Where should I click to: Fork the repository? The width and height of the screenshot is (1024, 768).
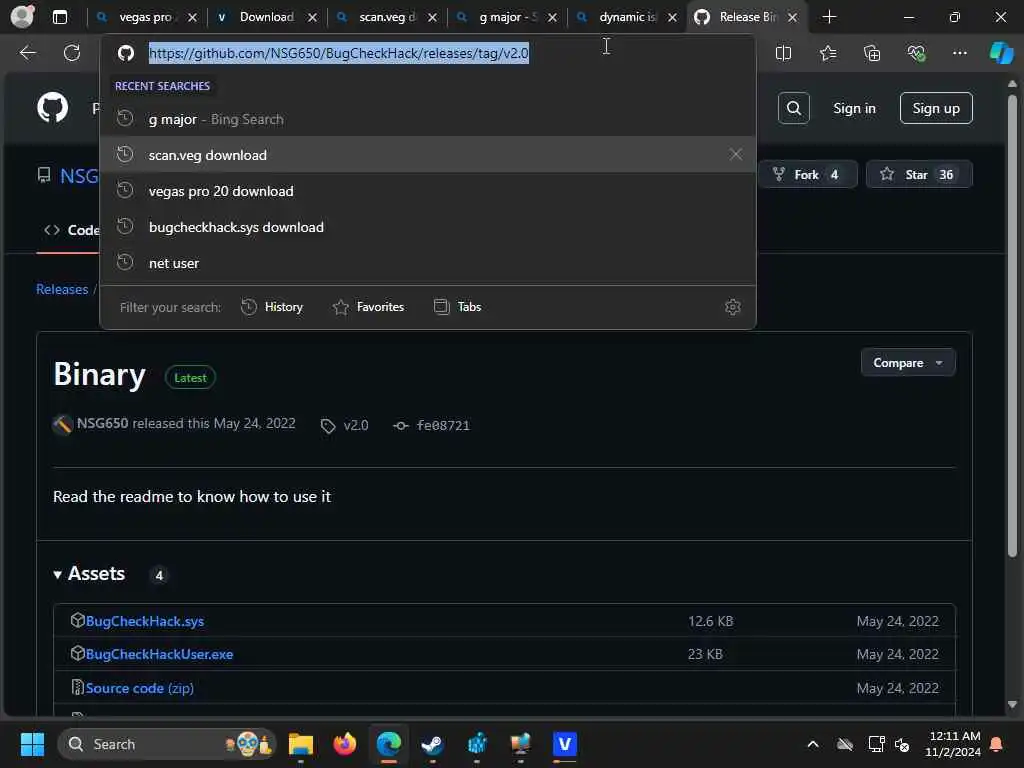pos(807,174)
